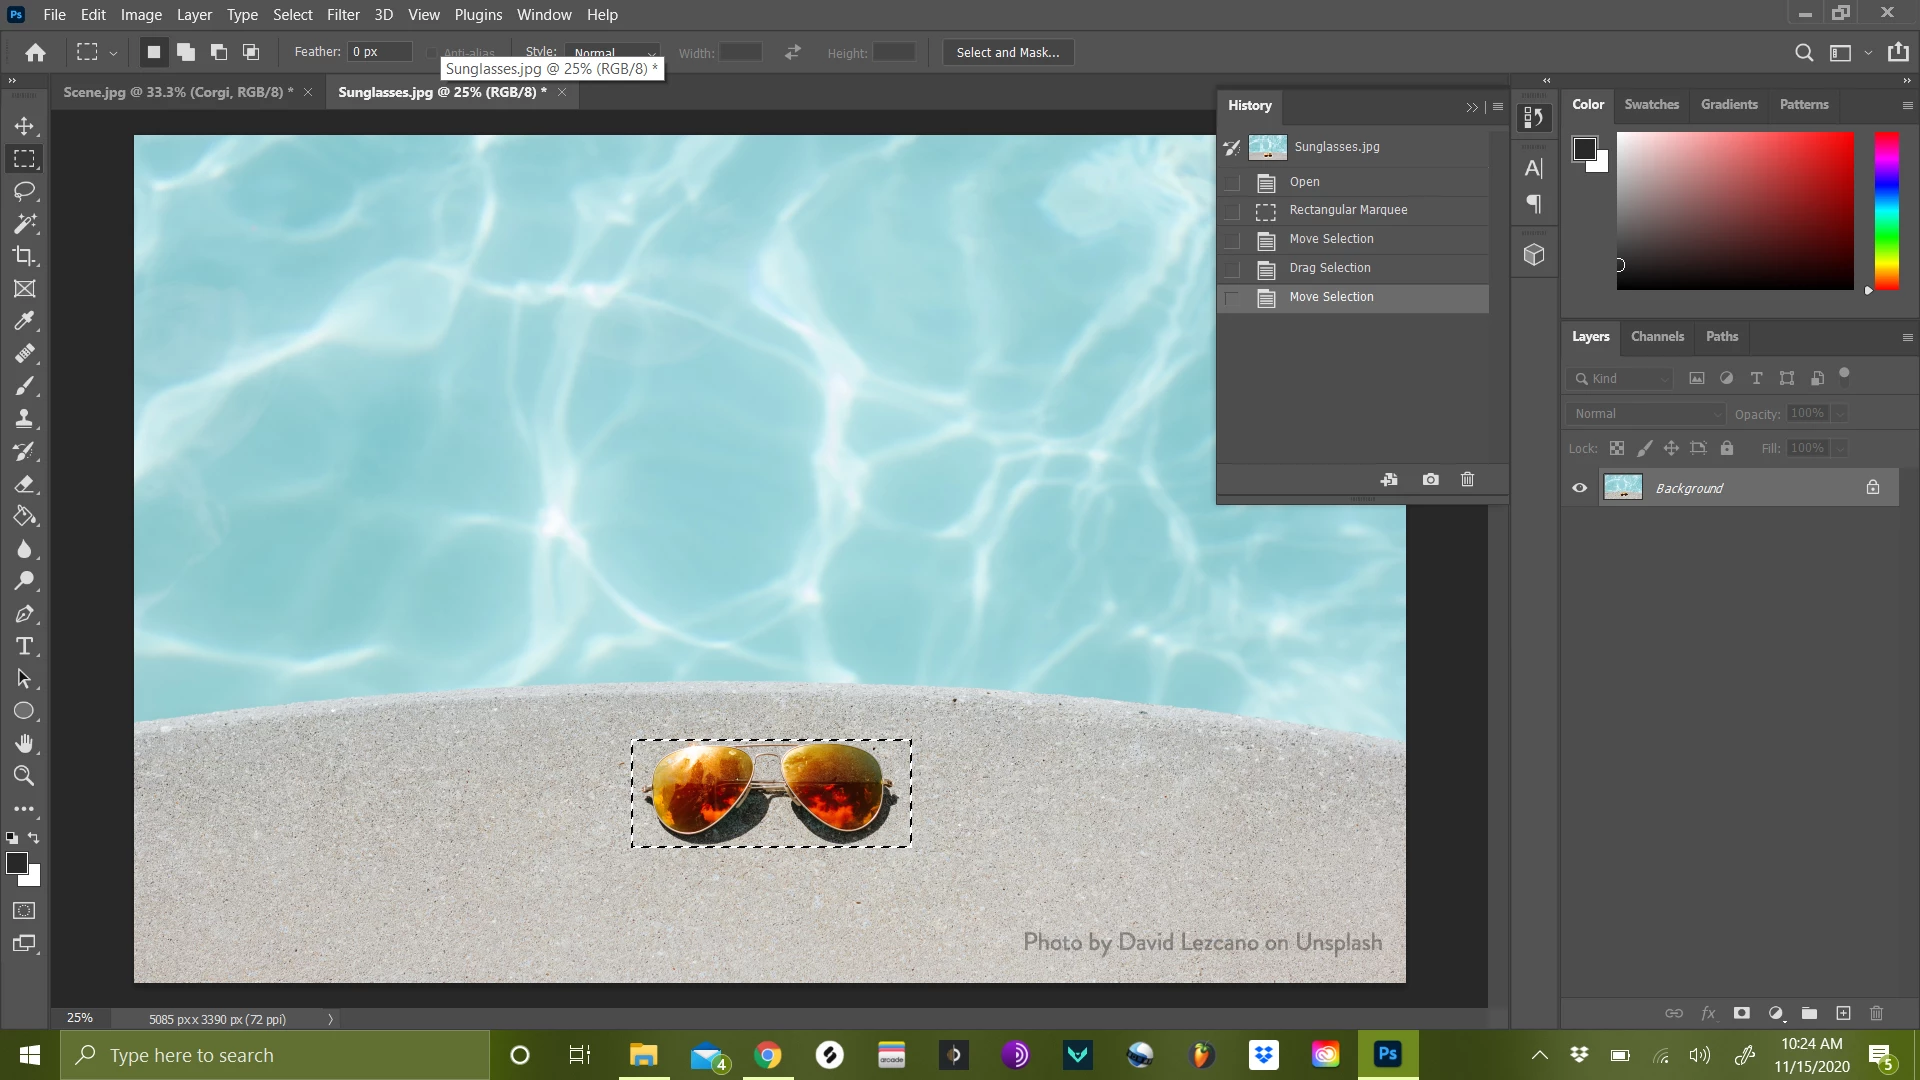This screenshot has height=1080, width=1920.
Task: Select the Magic Wand tool
Action: (24, 223)
